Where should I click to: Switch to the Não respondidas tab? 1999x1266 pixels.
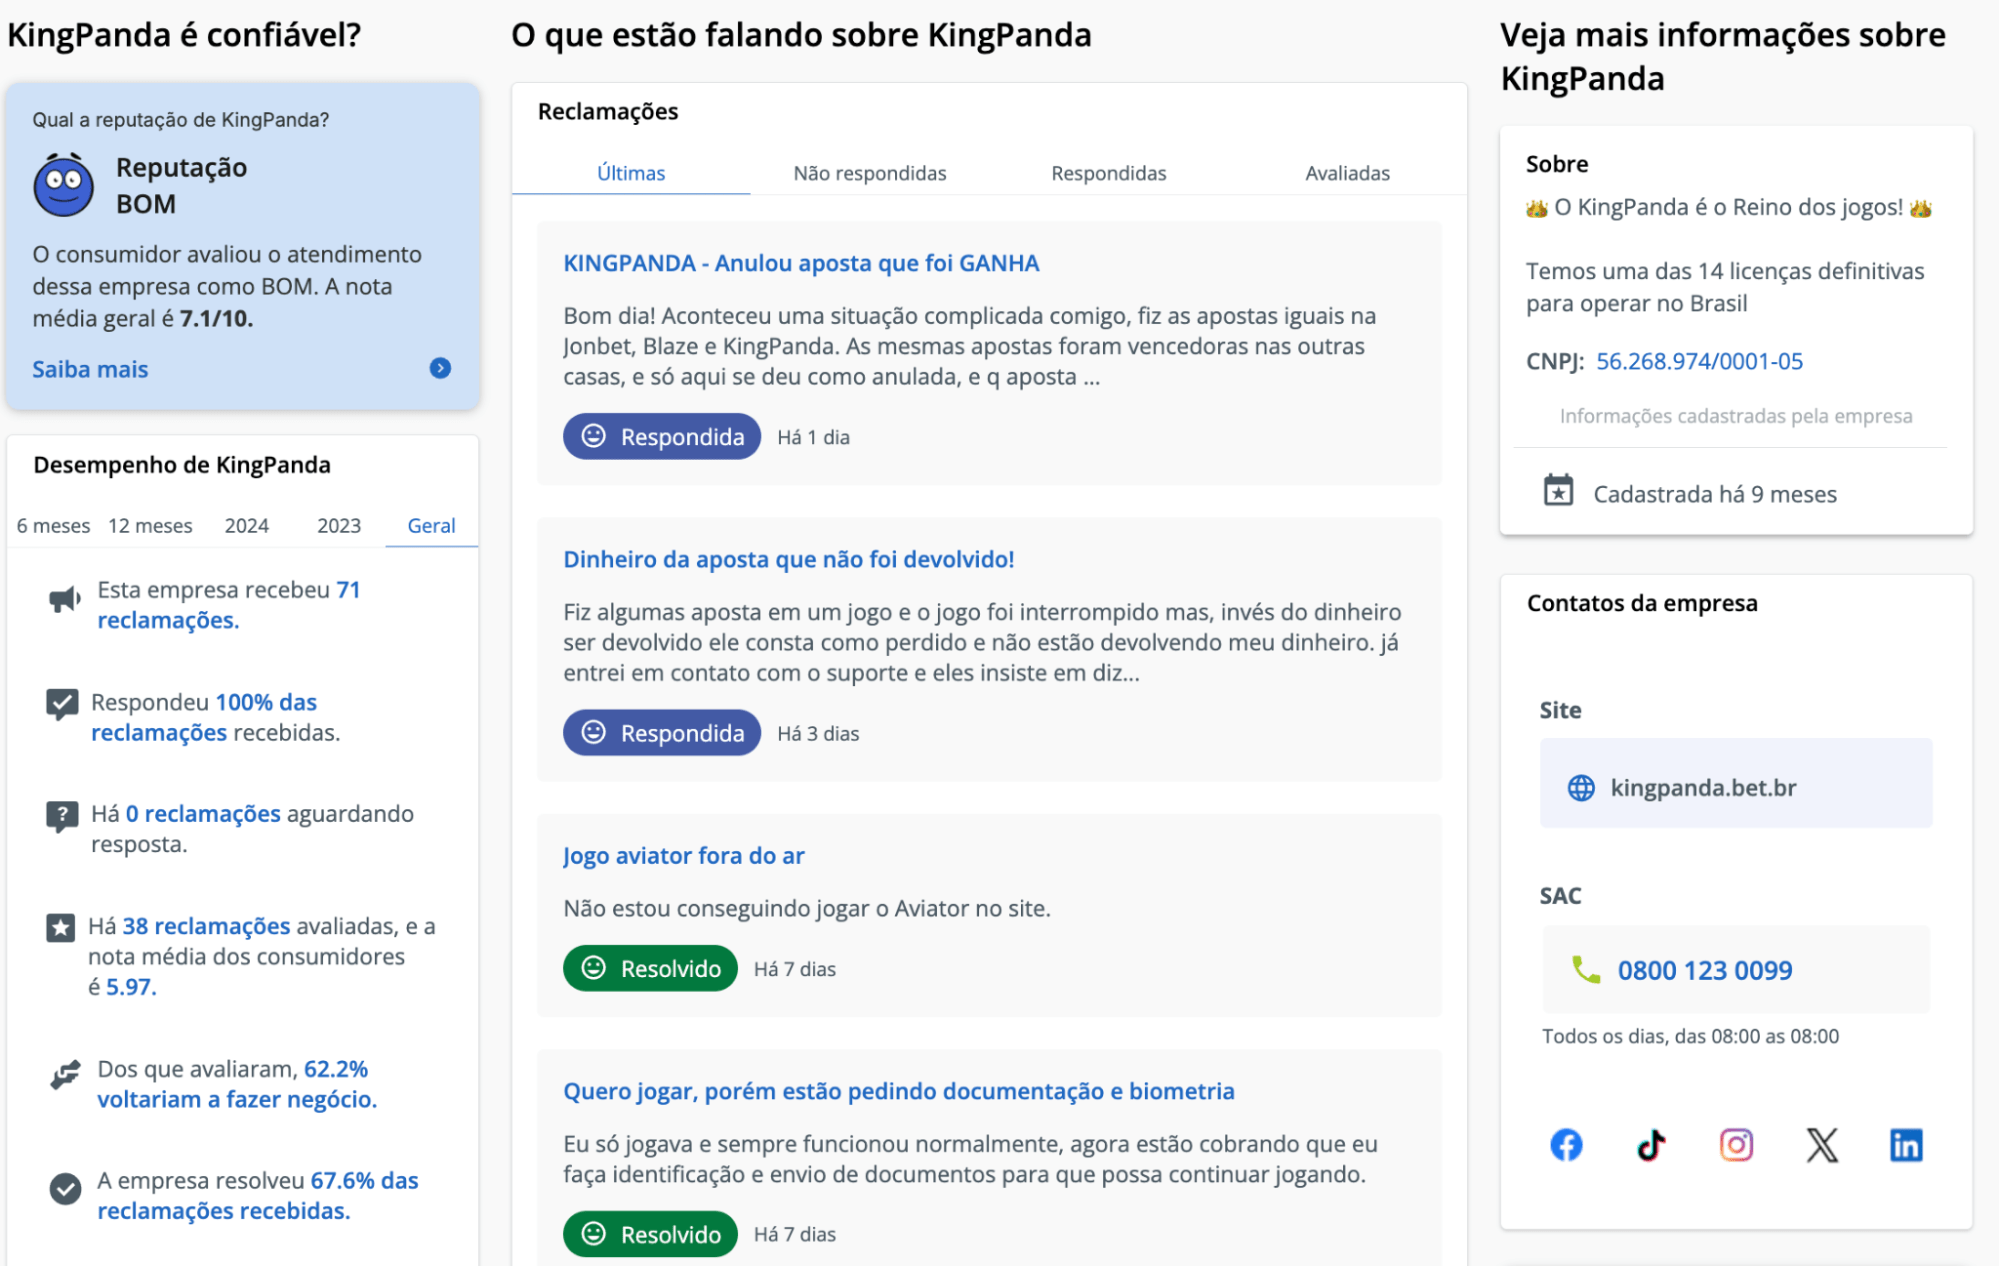(870, 173)
